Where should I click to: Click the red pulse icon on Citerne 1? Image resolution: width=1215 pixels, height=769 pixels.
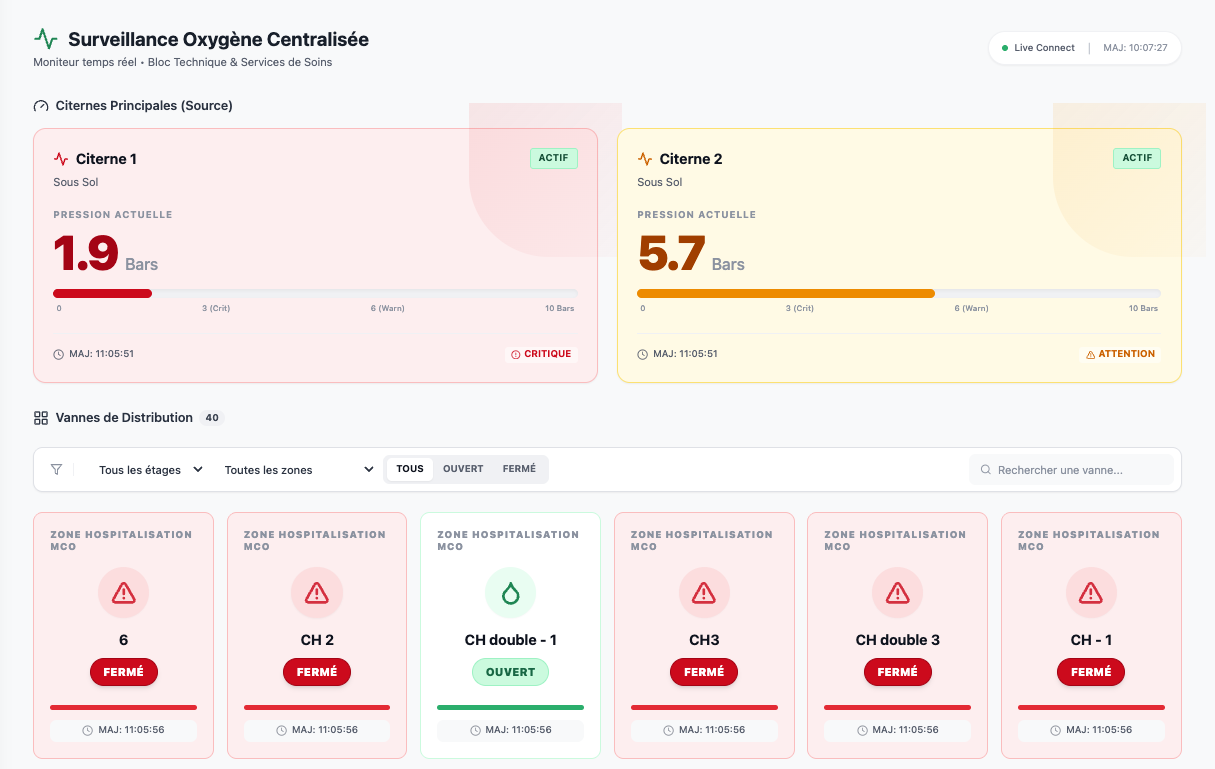coord(61,159)
